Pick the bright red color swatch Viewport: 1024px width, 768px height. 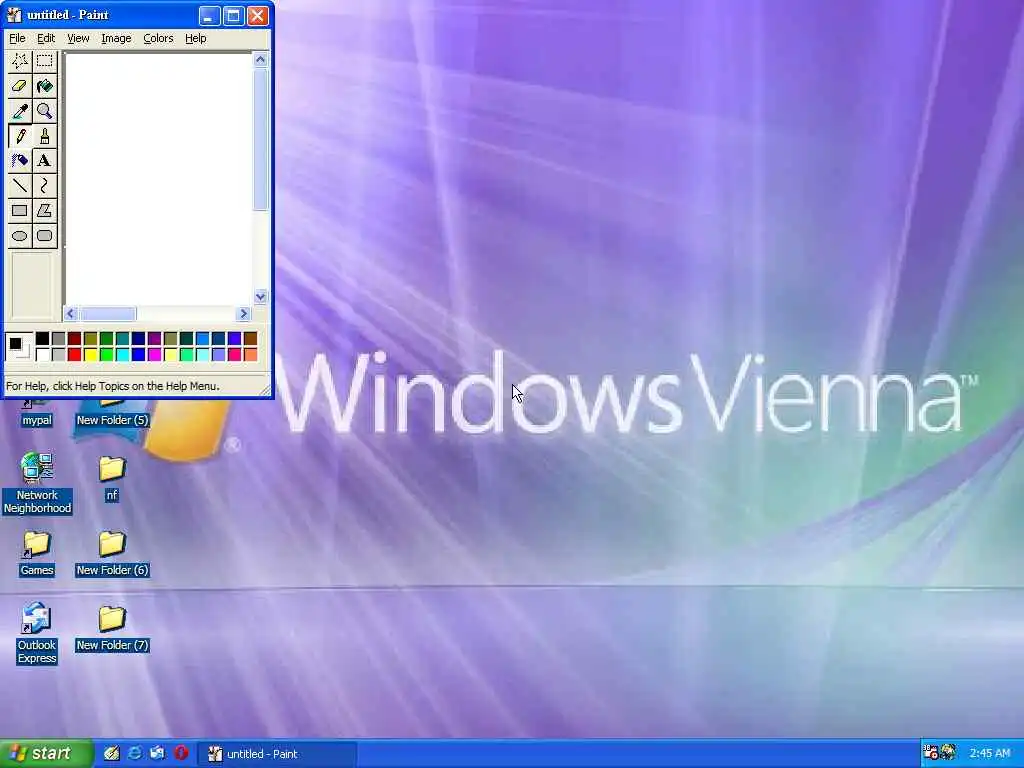pyautogui.click(x=74, y=355)
